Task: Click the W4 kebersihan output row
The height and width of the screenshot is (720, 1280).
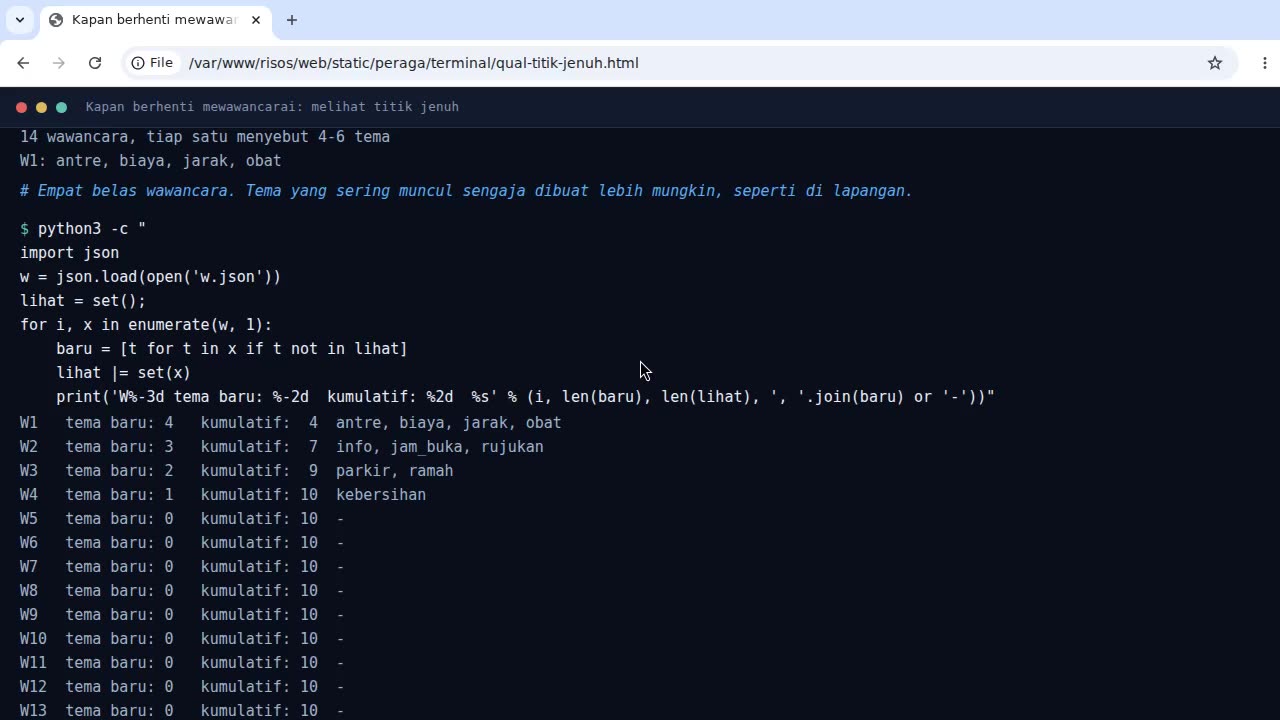Action: [x=223, y=495]
